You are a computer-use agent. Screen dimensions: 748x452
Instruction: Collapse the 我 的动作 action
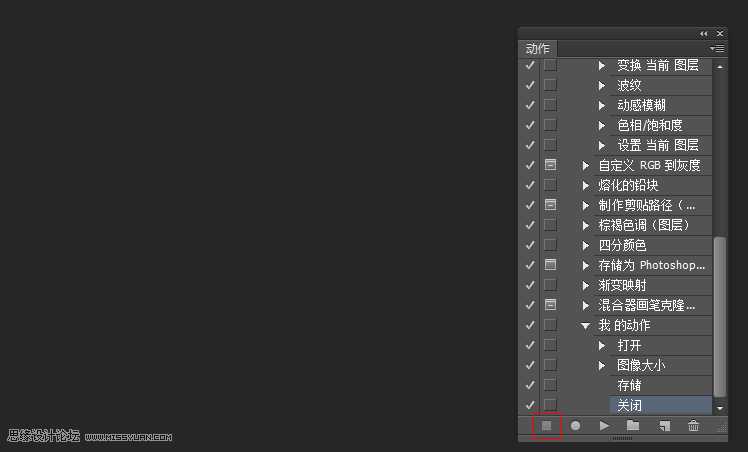coord(586,325)
